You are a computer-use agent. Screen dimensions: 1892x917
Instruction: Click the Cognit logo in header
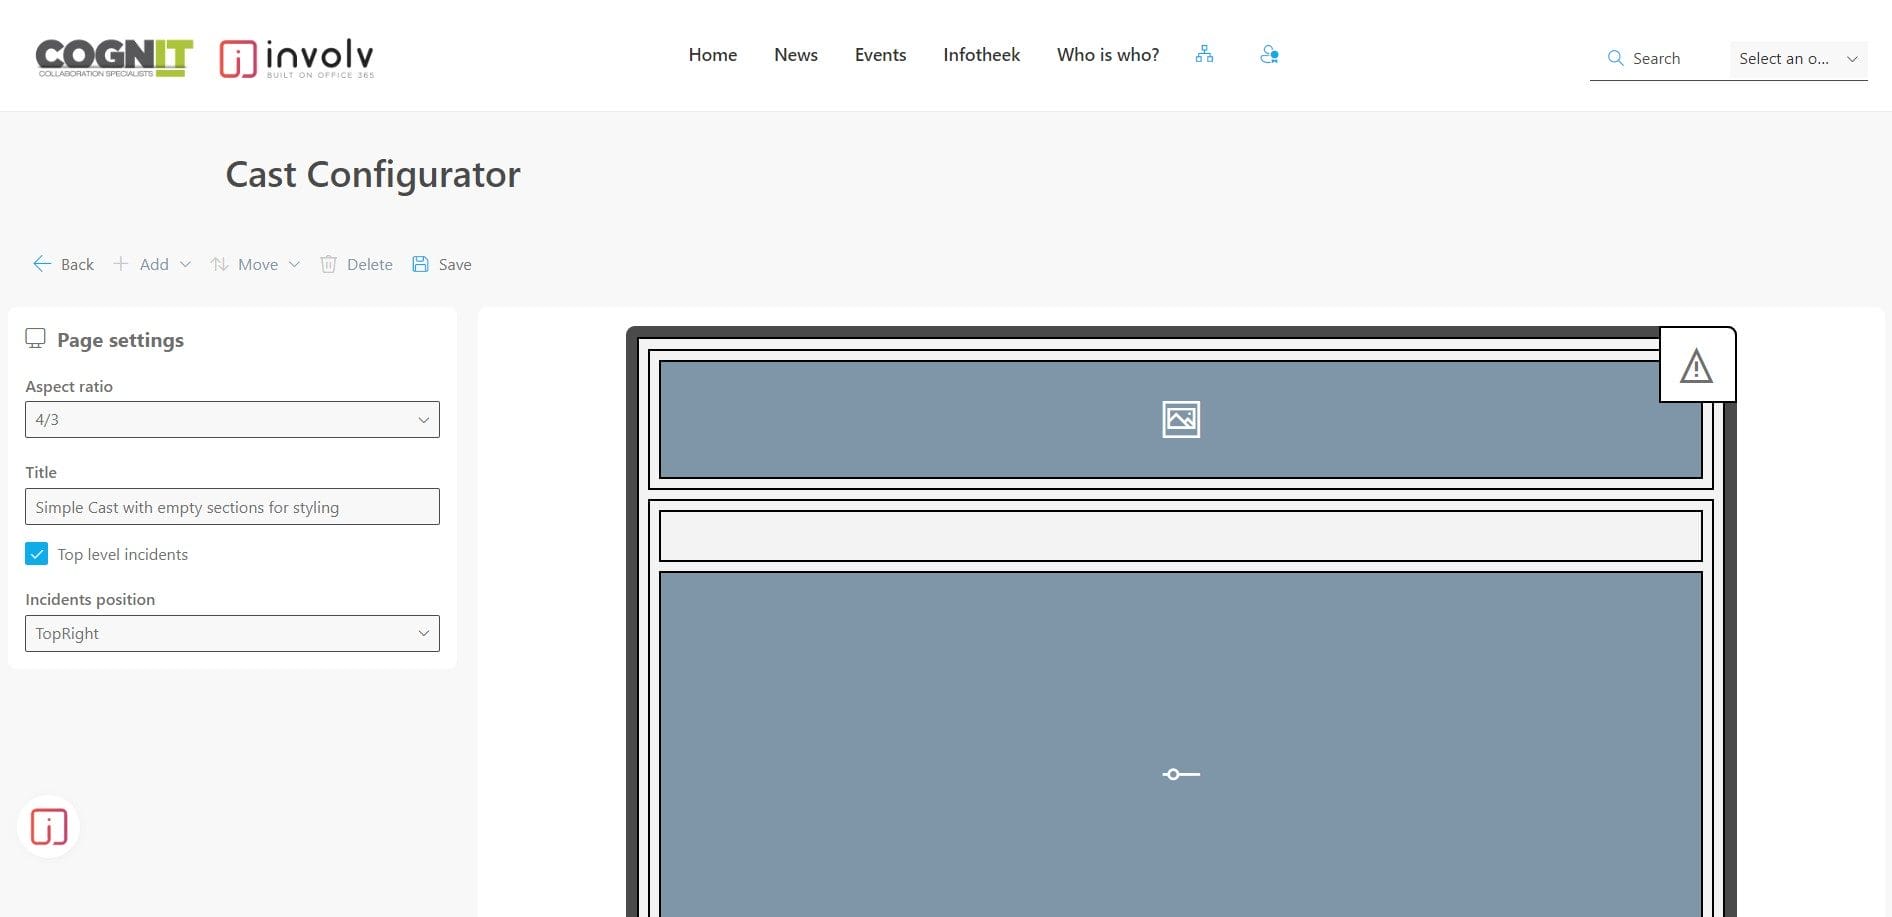114,58
